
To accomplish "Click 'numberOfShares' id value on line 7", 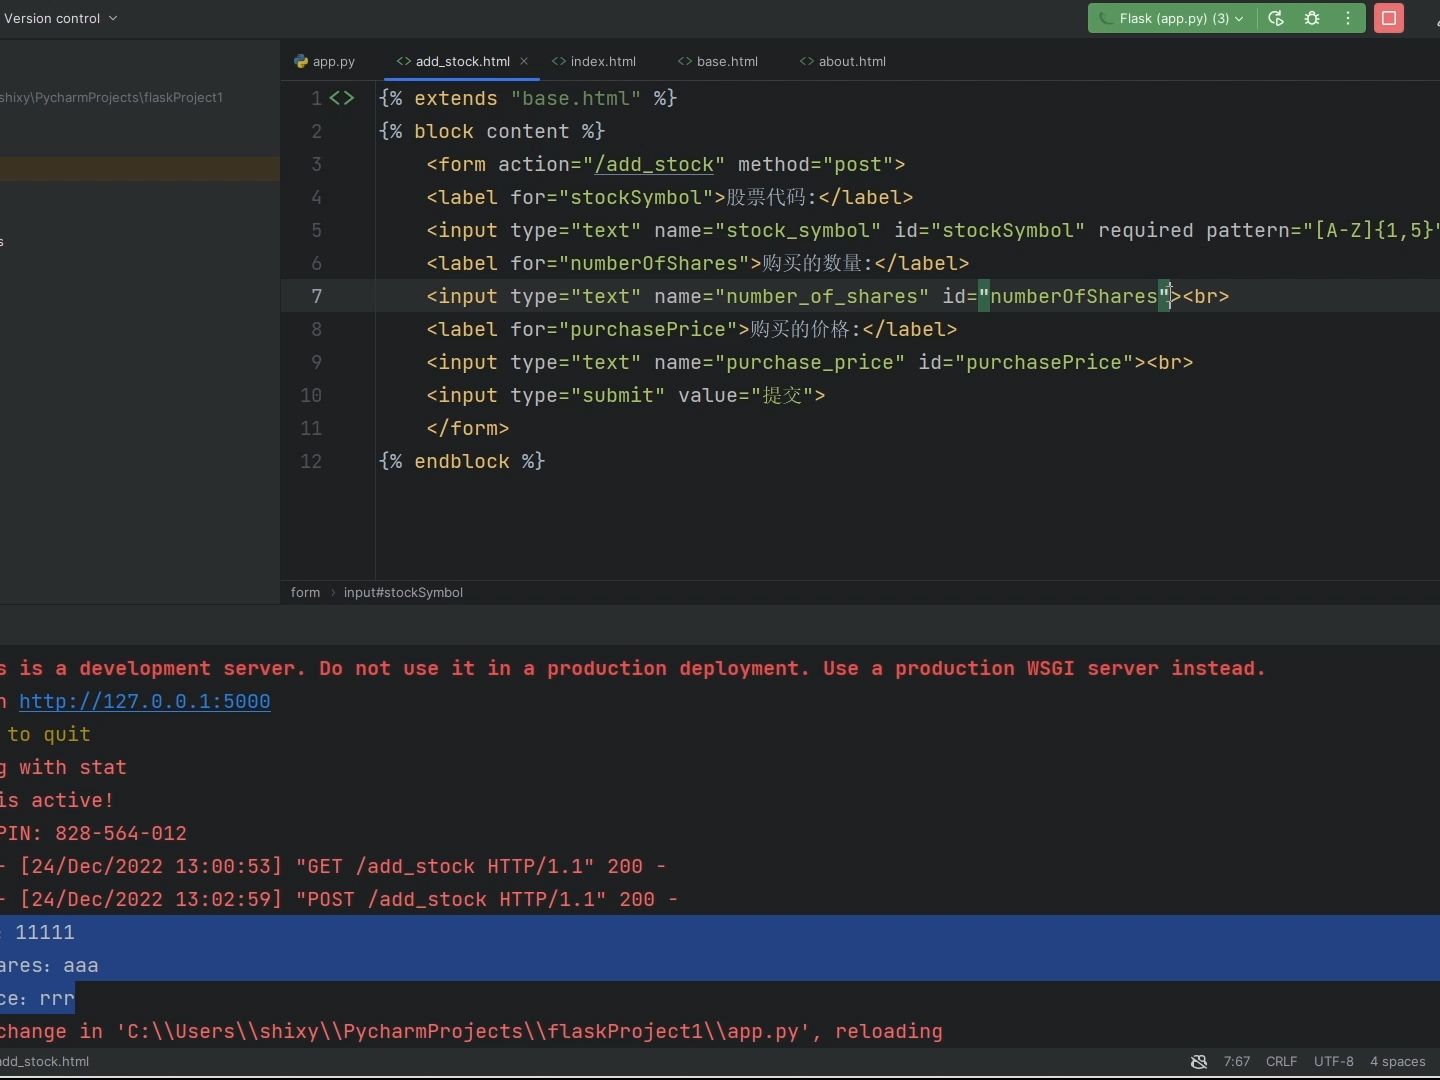I will point(1074,296).
